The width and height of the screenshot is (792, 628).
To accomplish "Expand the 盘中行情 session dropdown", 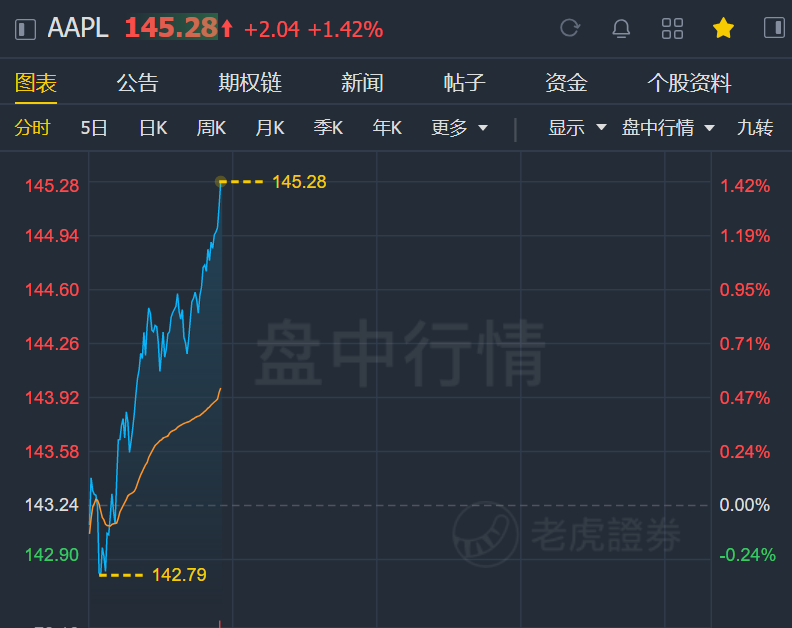I will pyautogui.click(x=668, y=128).
